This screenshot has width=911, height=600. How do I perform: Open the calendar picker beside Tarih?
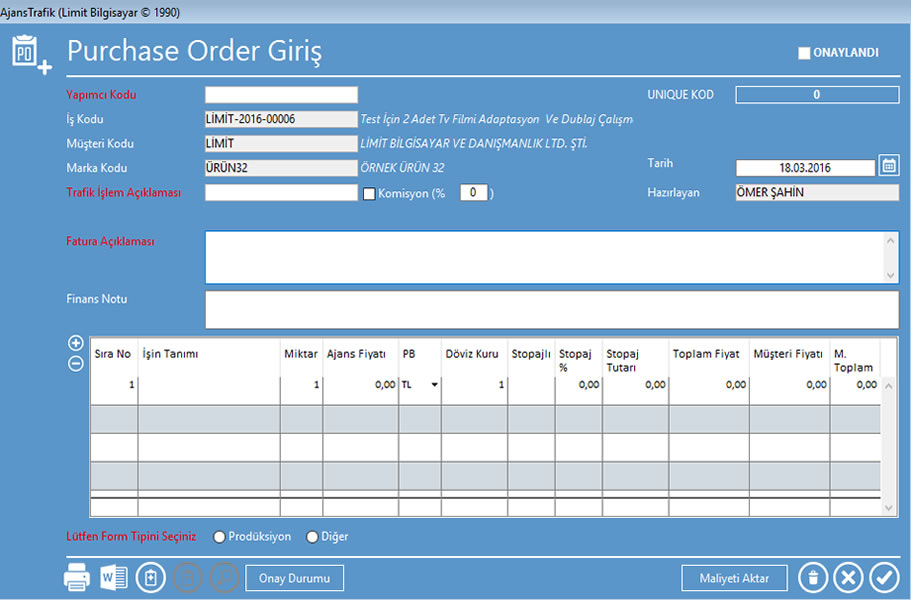tap(889, 166)
